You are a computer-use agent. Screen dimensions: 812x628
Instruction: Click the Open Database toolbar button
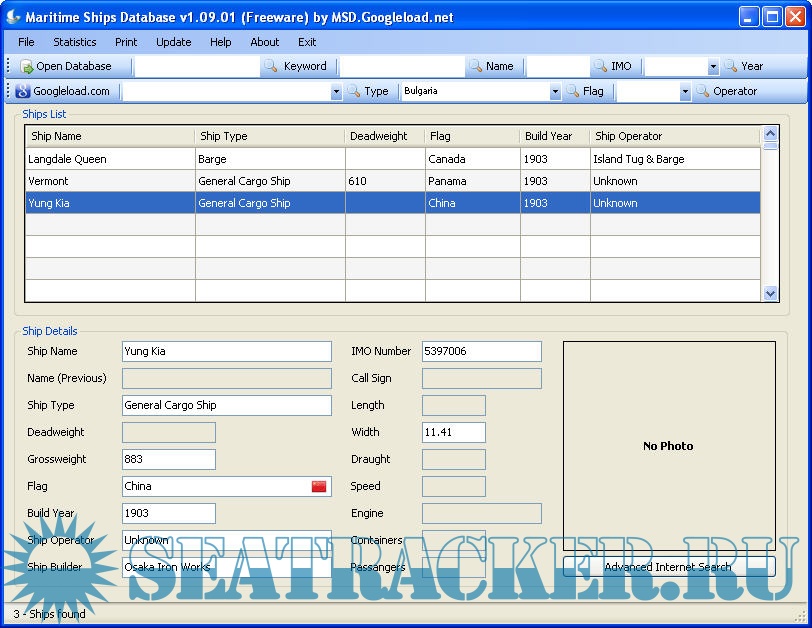tap(66, 66)
